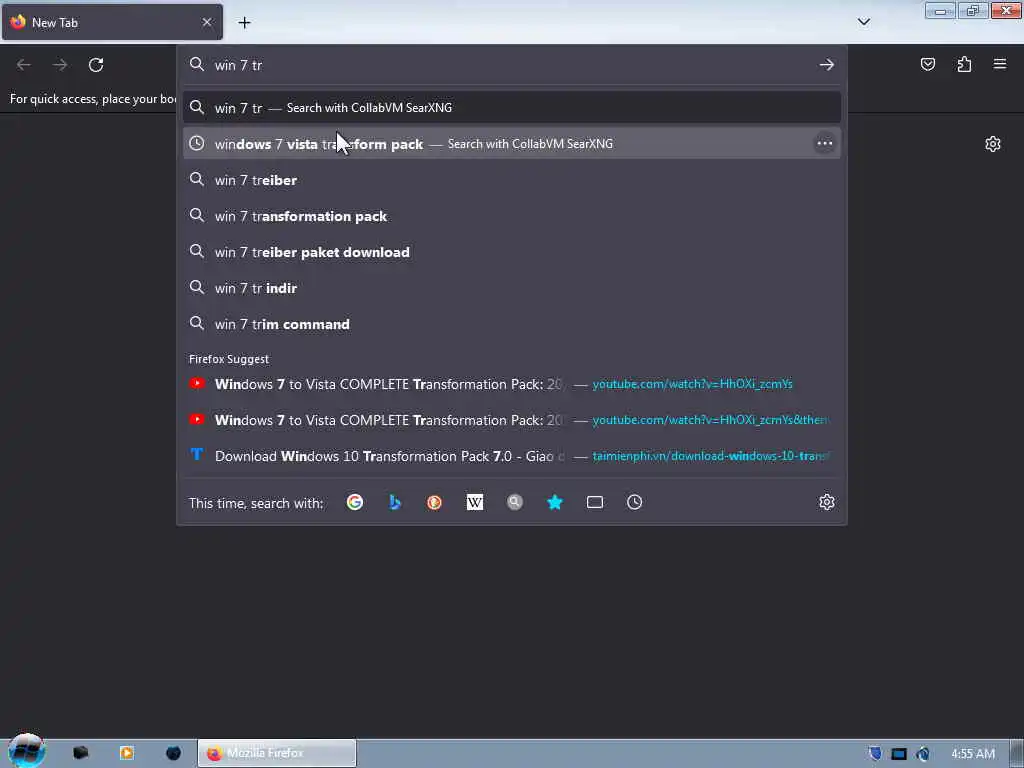Search this time with Bing icon
The image size is (1024, 768).
tap(394, 502)
